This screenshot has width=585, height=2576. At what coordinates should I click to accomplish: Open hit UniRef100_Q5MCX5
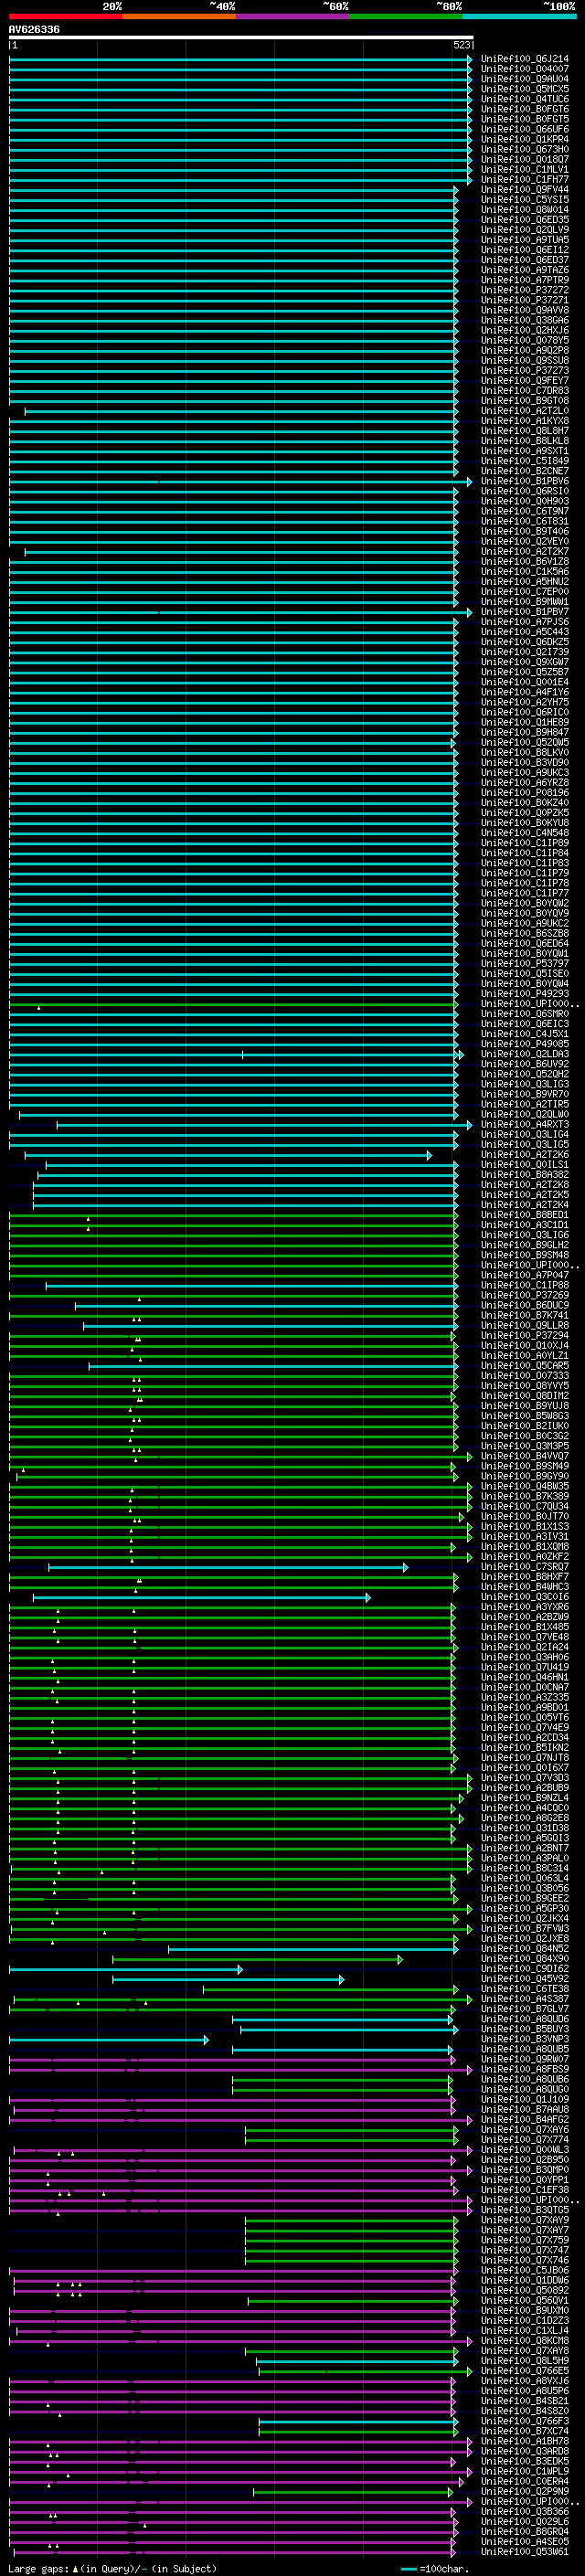click(525, 89)
